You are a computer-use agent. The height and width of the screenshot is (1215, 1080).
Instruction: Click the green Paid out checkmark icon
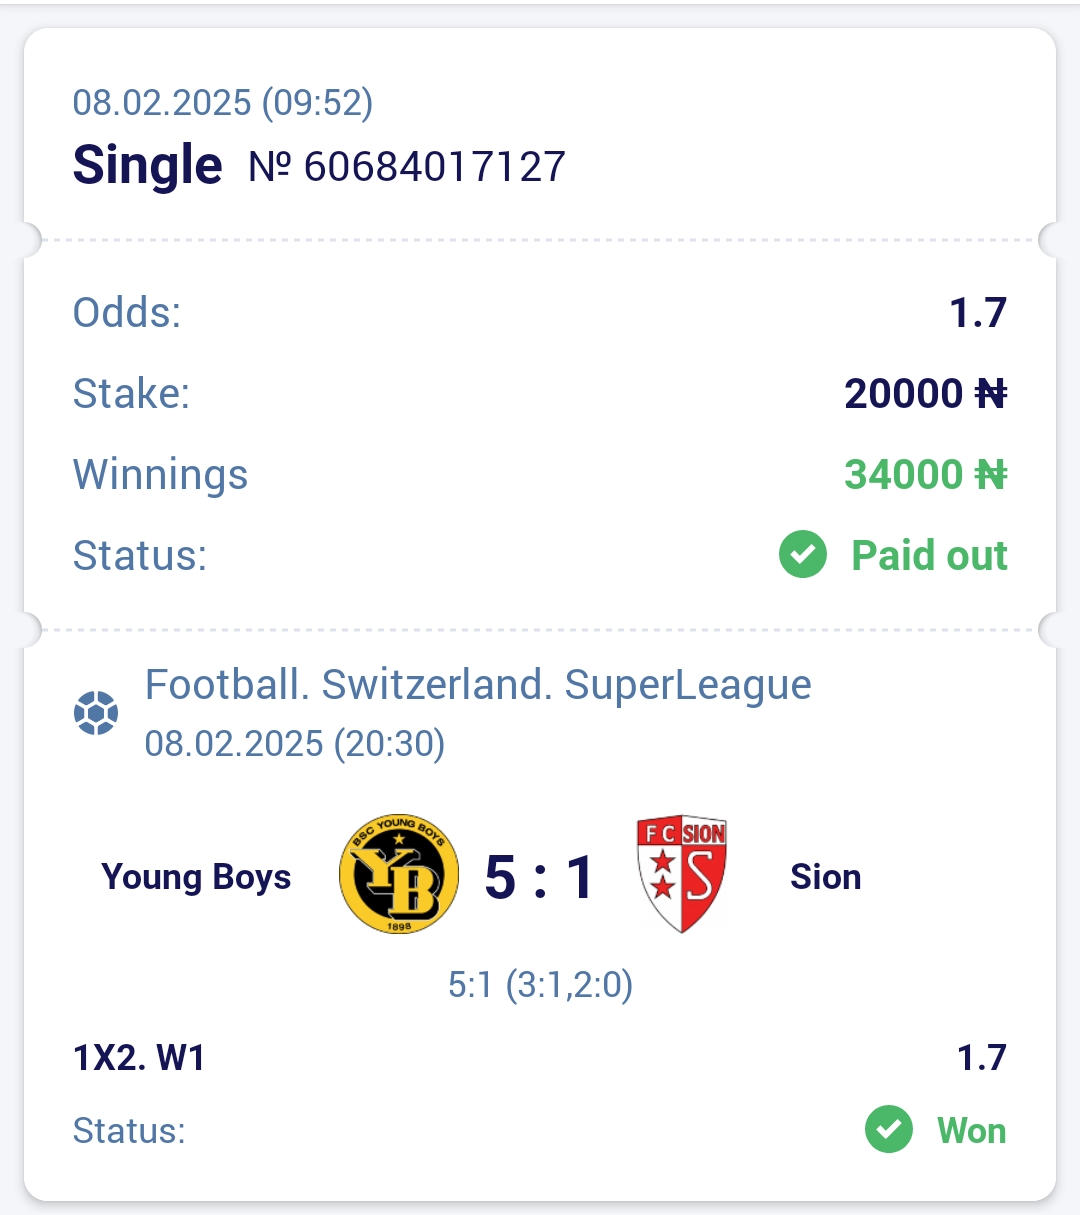(x=803, y=555)
